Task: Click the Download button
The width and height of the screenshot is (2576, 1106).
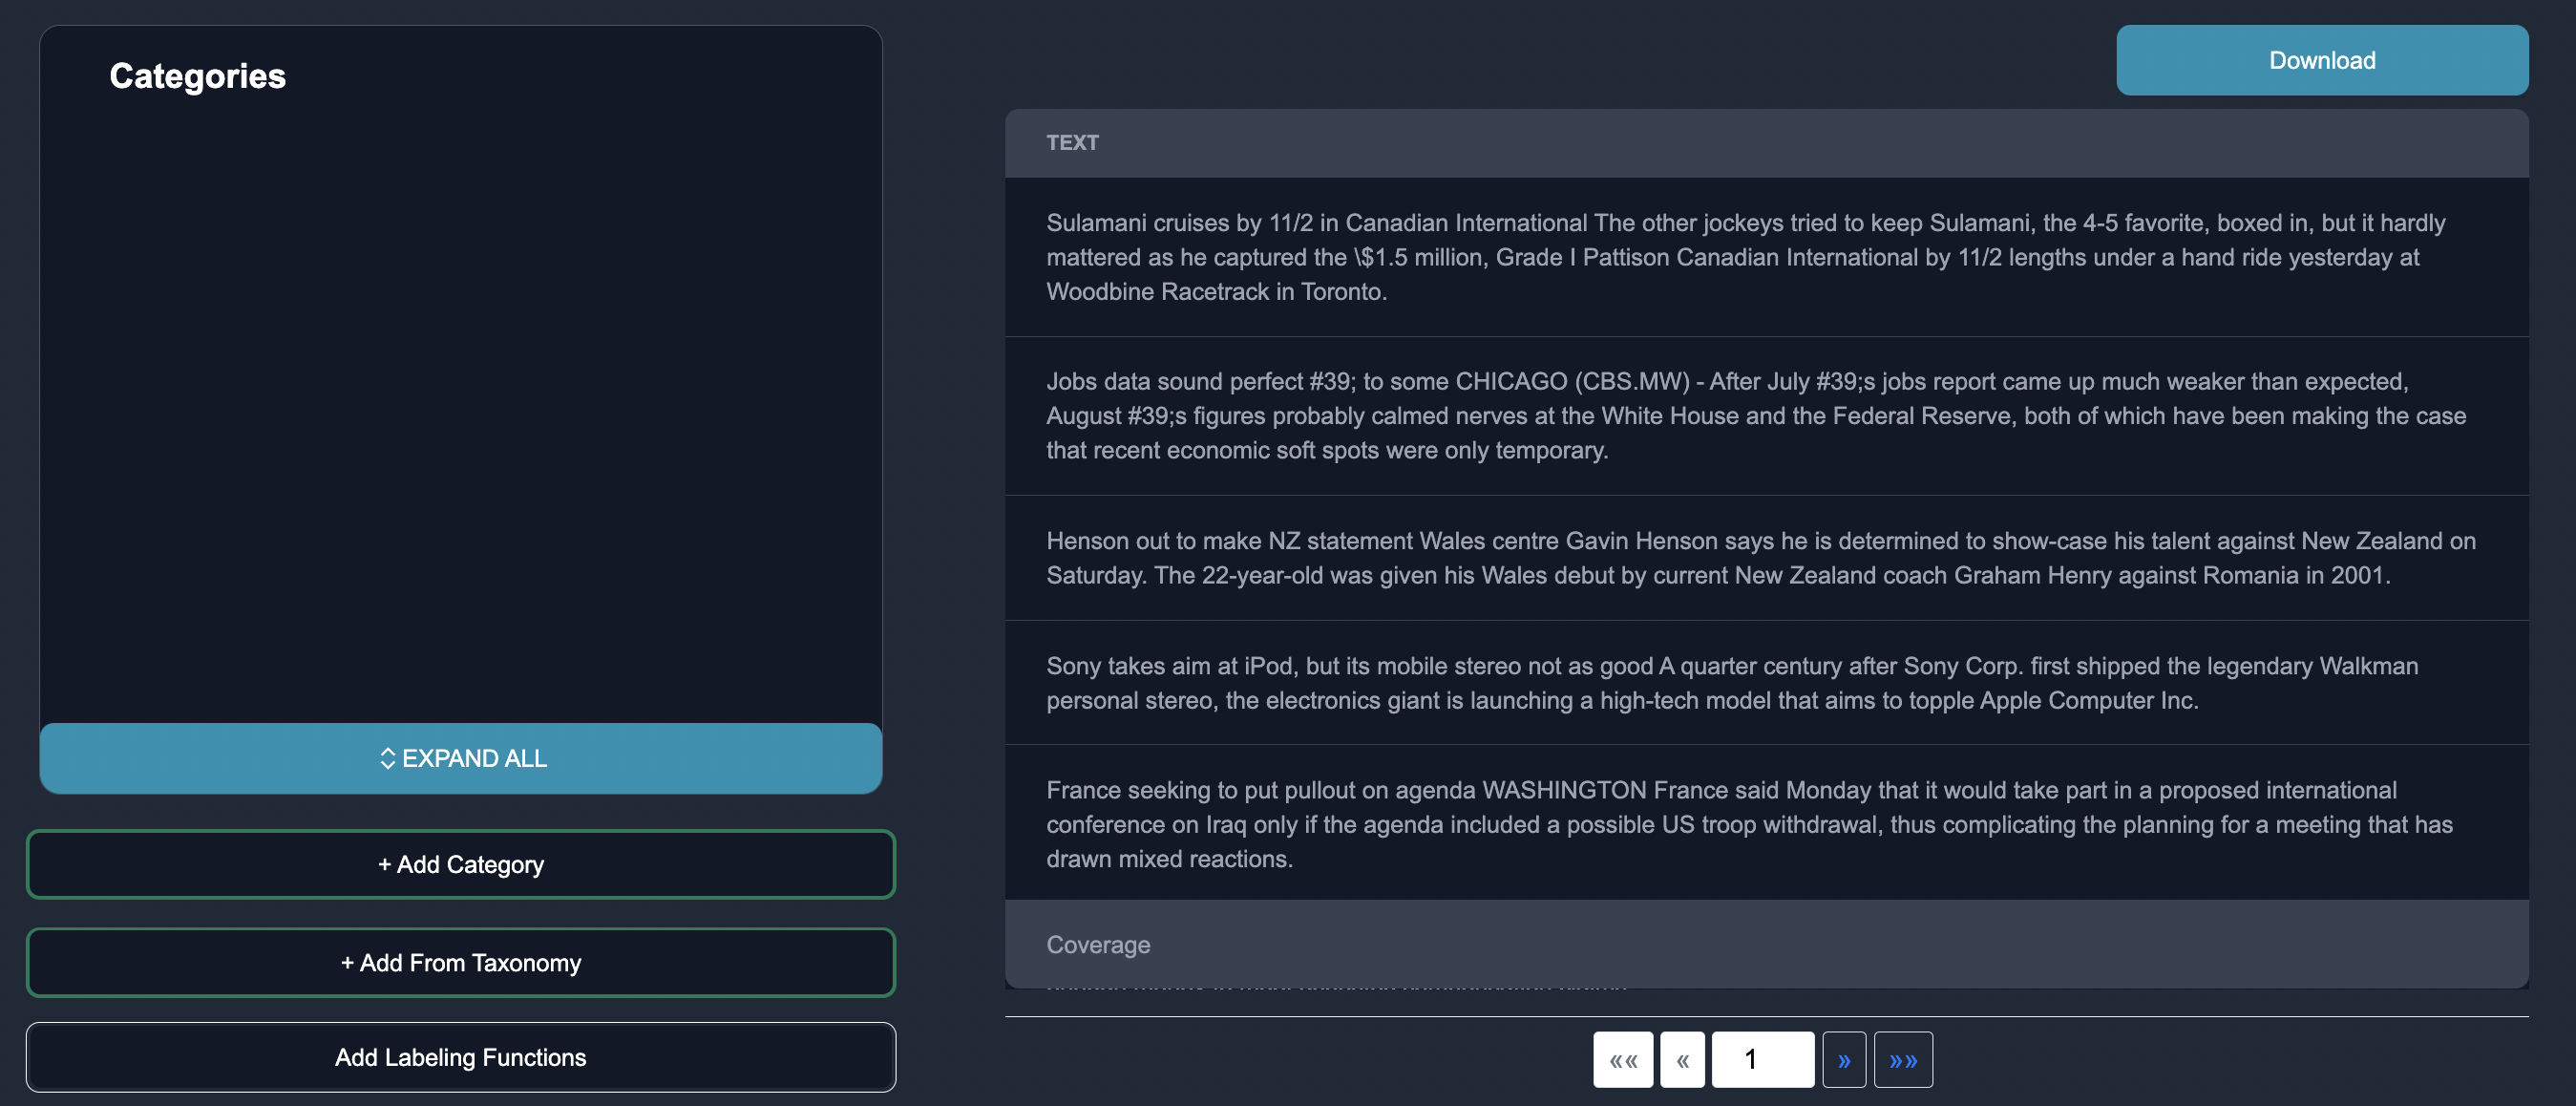Action: coord(2323,59)
